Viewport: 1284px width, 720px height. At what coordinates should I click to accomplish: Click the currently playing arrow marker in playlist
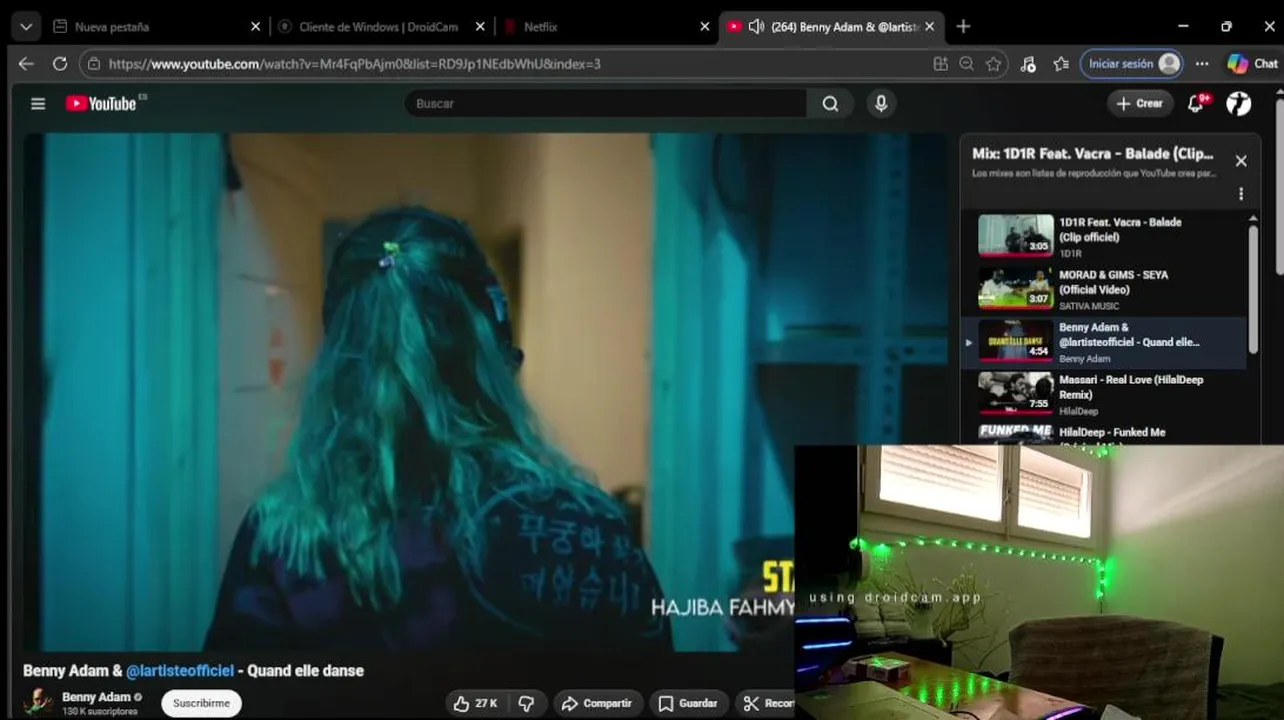coord(968,342)
